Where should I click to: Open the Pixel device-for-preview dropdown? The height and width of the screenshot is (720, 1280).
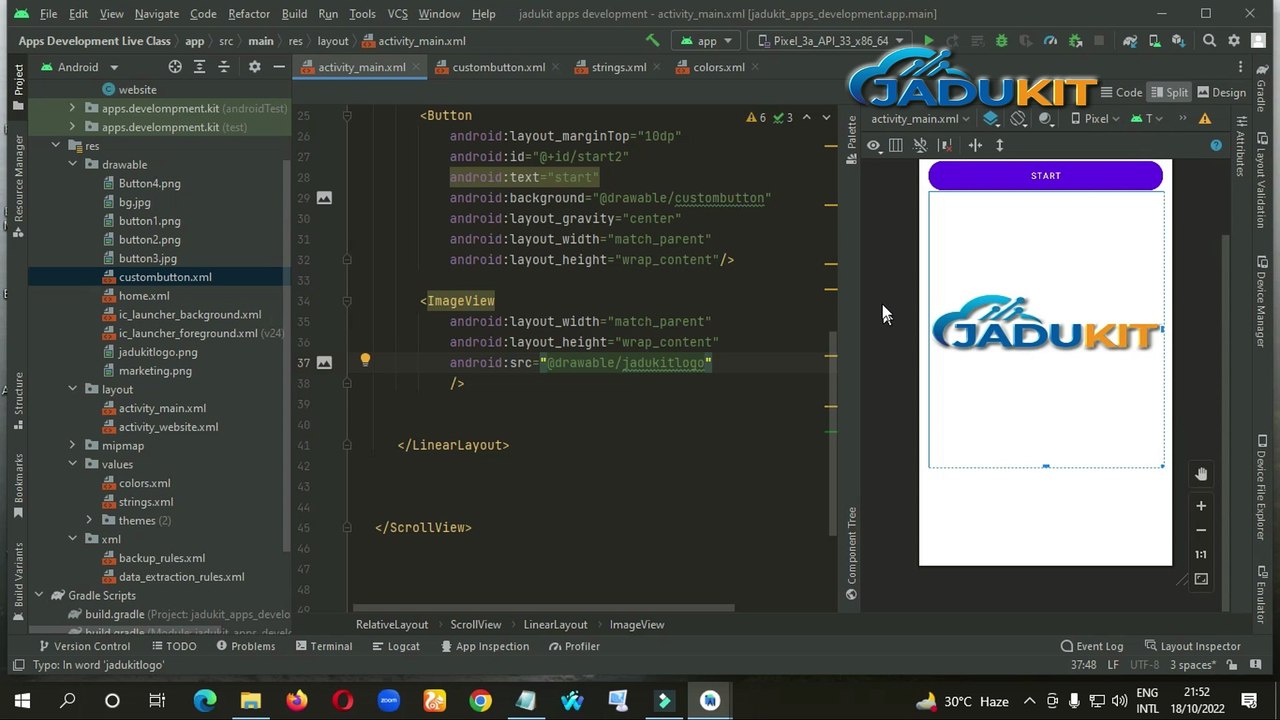(x=1095, y=118)
